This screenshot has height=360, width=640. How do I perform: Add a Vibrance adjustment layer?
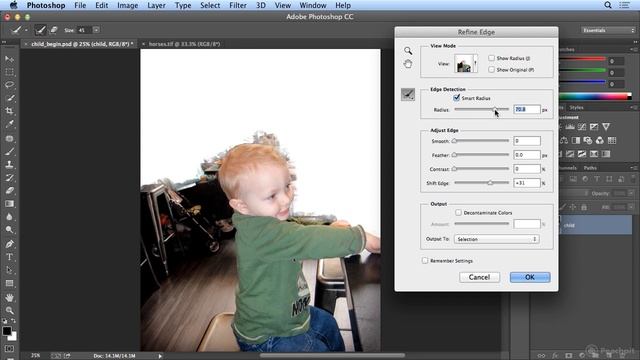pos(606,127)
